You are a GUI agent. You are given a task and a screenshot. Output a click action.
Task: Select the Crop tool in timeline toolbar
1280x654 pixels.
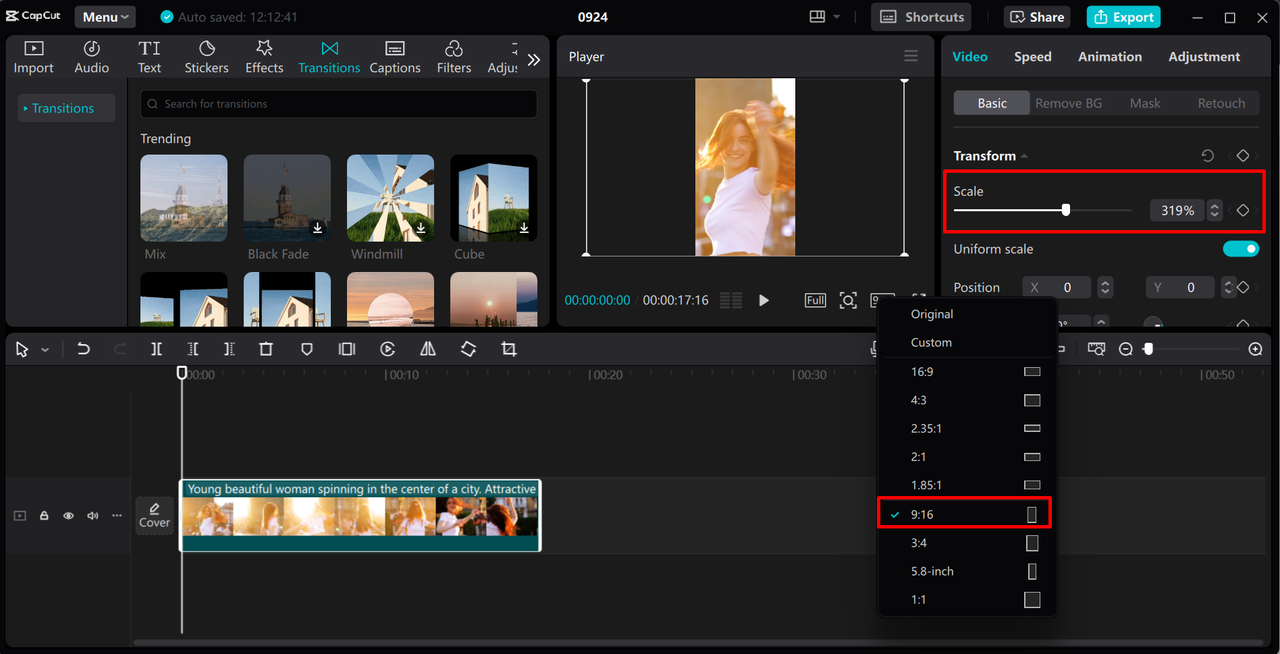[508, 349]
